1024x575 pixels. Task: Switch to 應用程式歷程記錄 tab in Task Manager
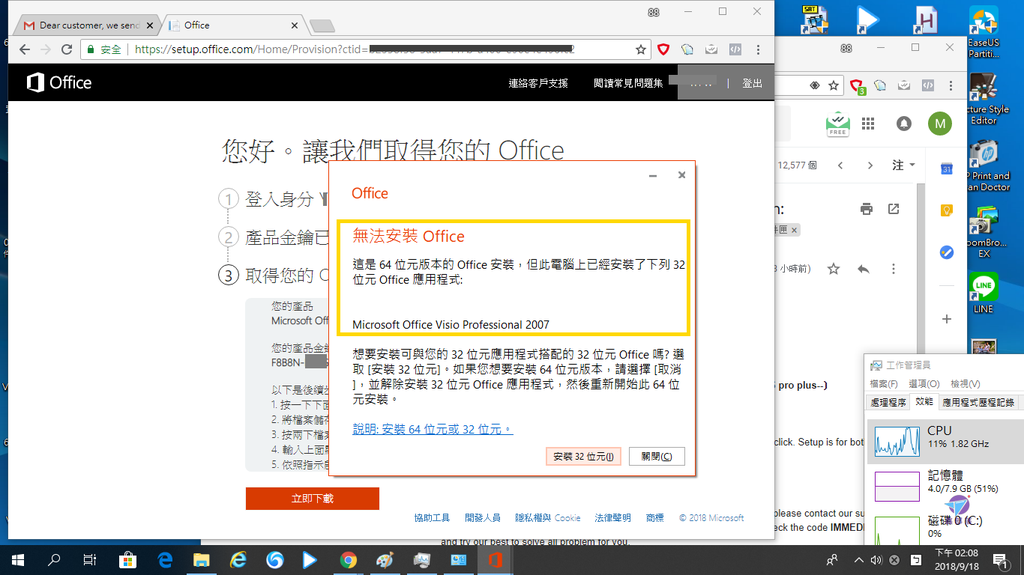click(978, 402)
